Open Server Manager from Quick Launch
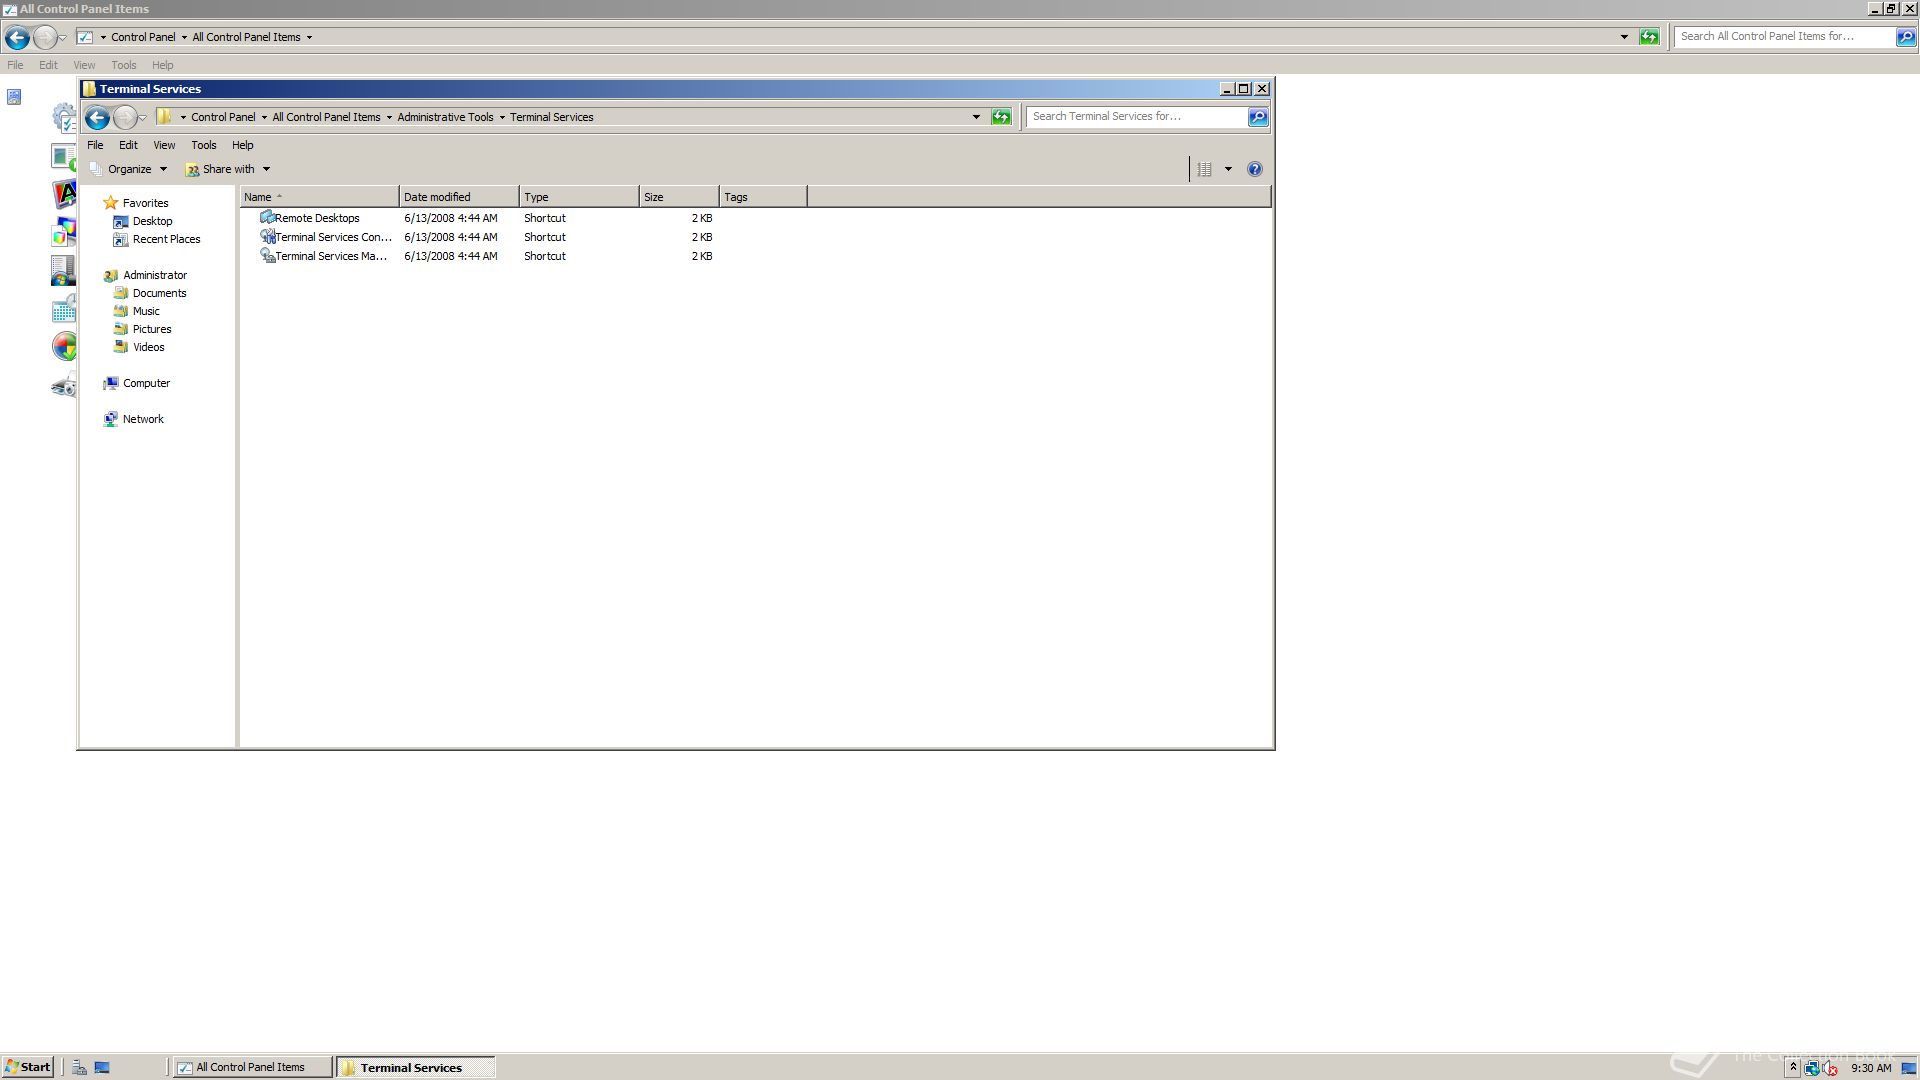This screenshot has height=1080, width=1920. click(x=79, y=1067)
